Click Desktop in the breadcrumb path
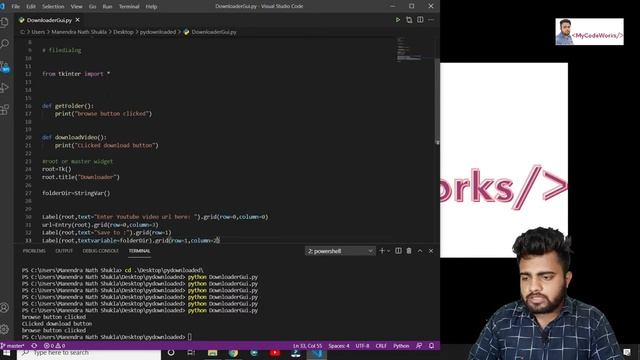640x360 pixels. 123,32
